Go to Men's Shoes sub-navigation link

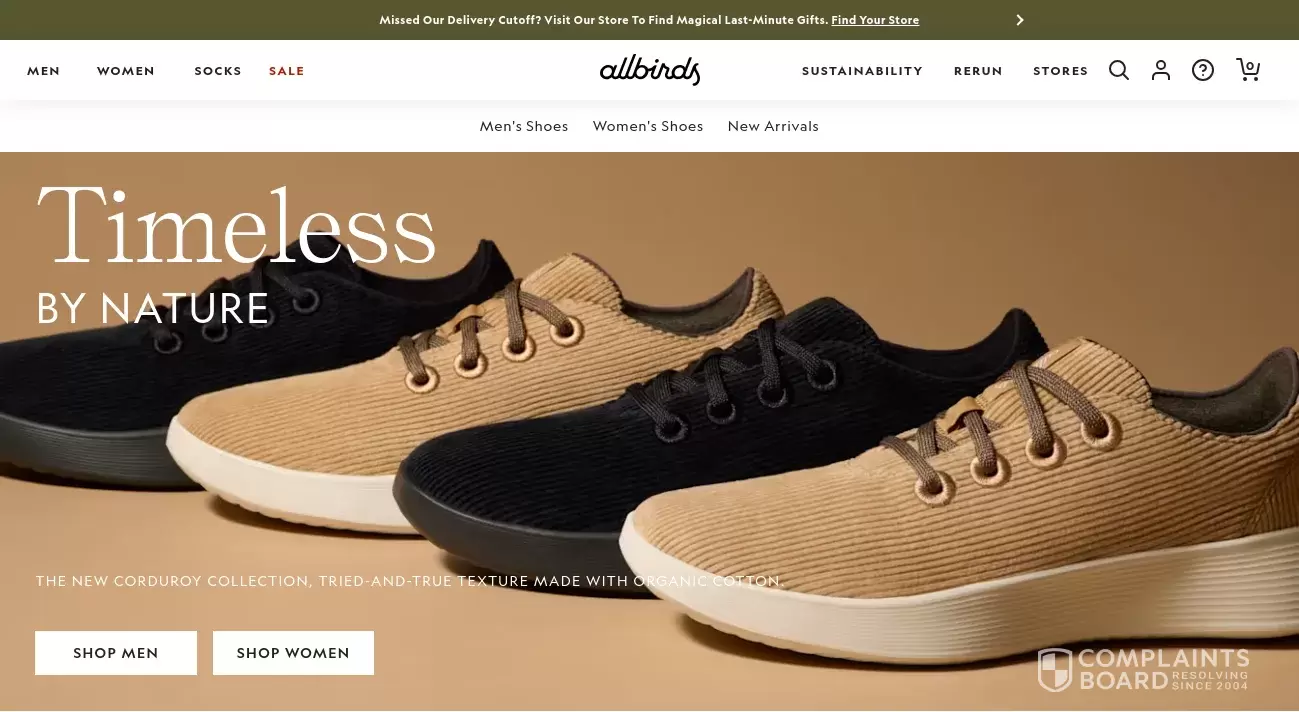click(524, 126)
